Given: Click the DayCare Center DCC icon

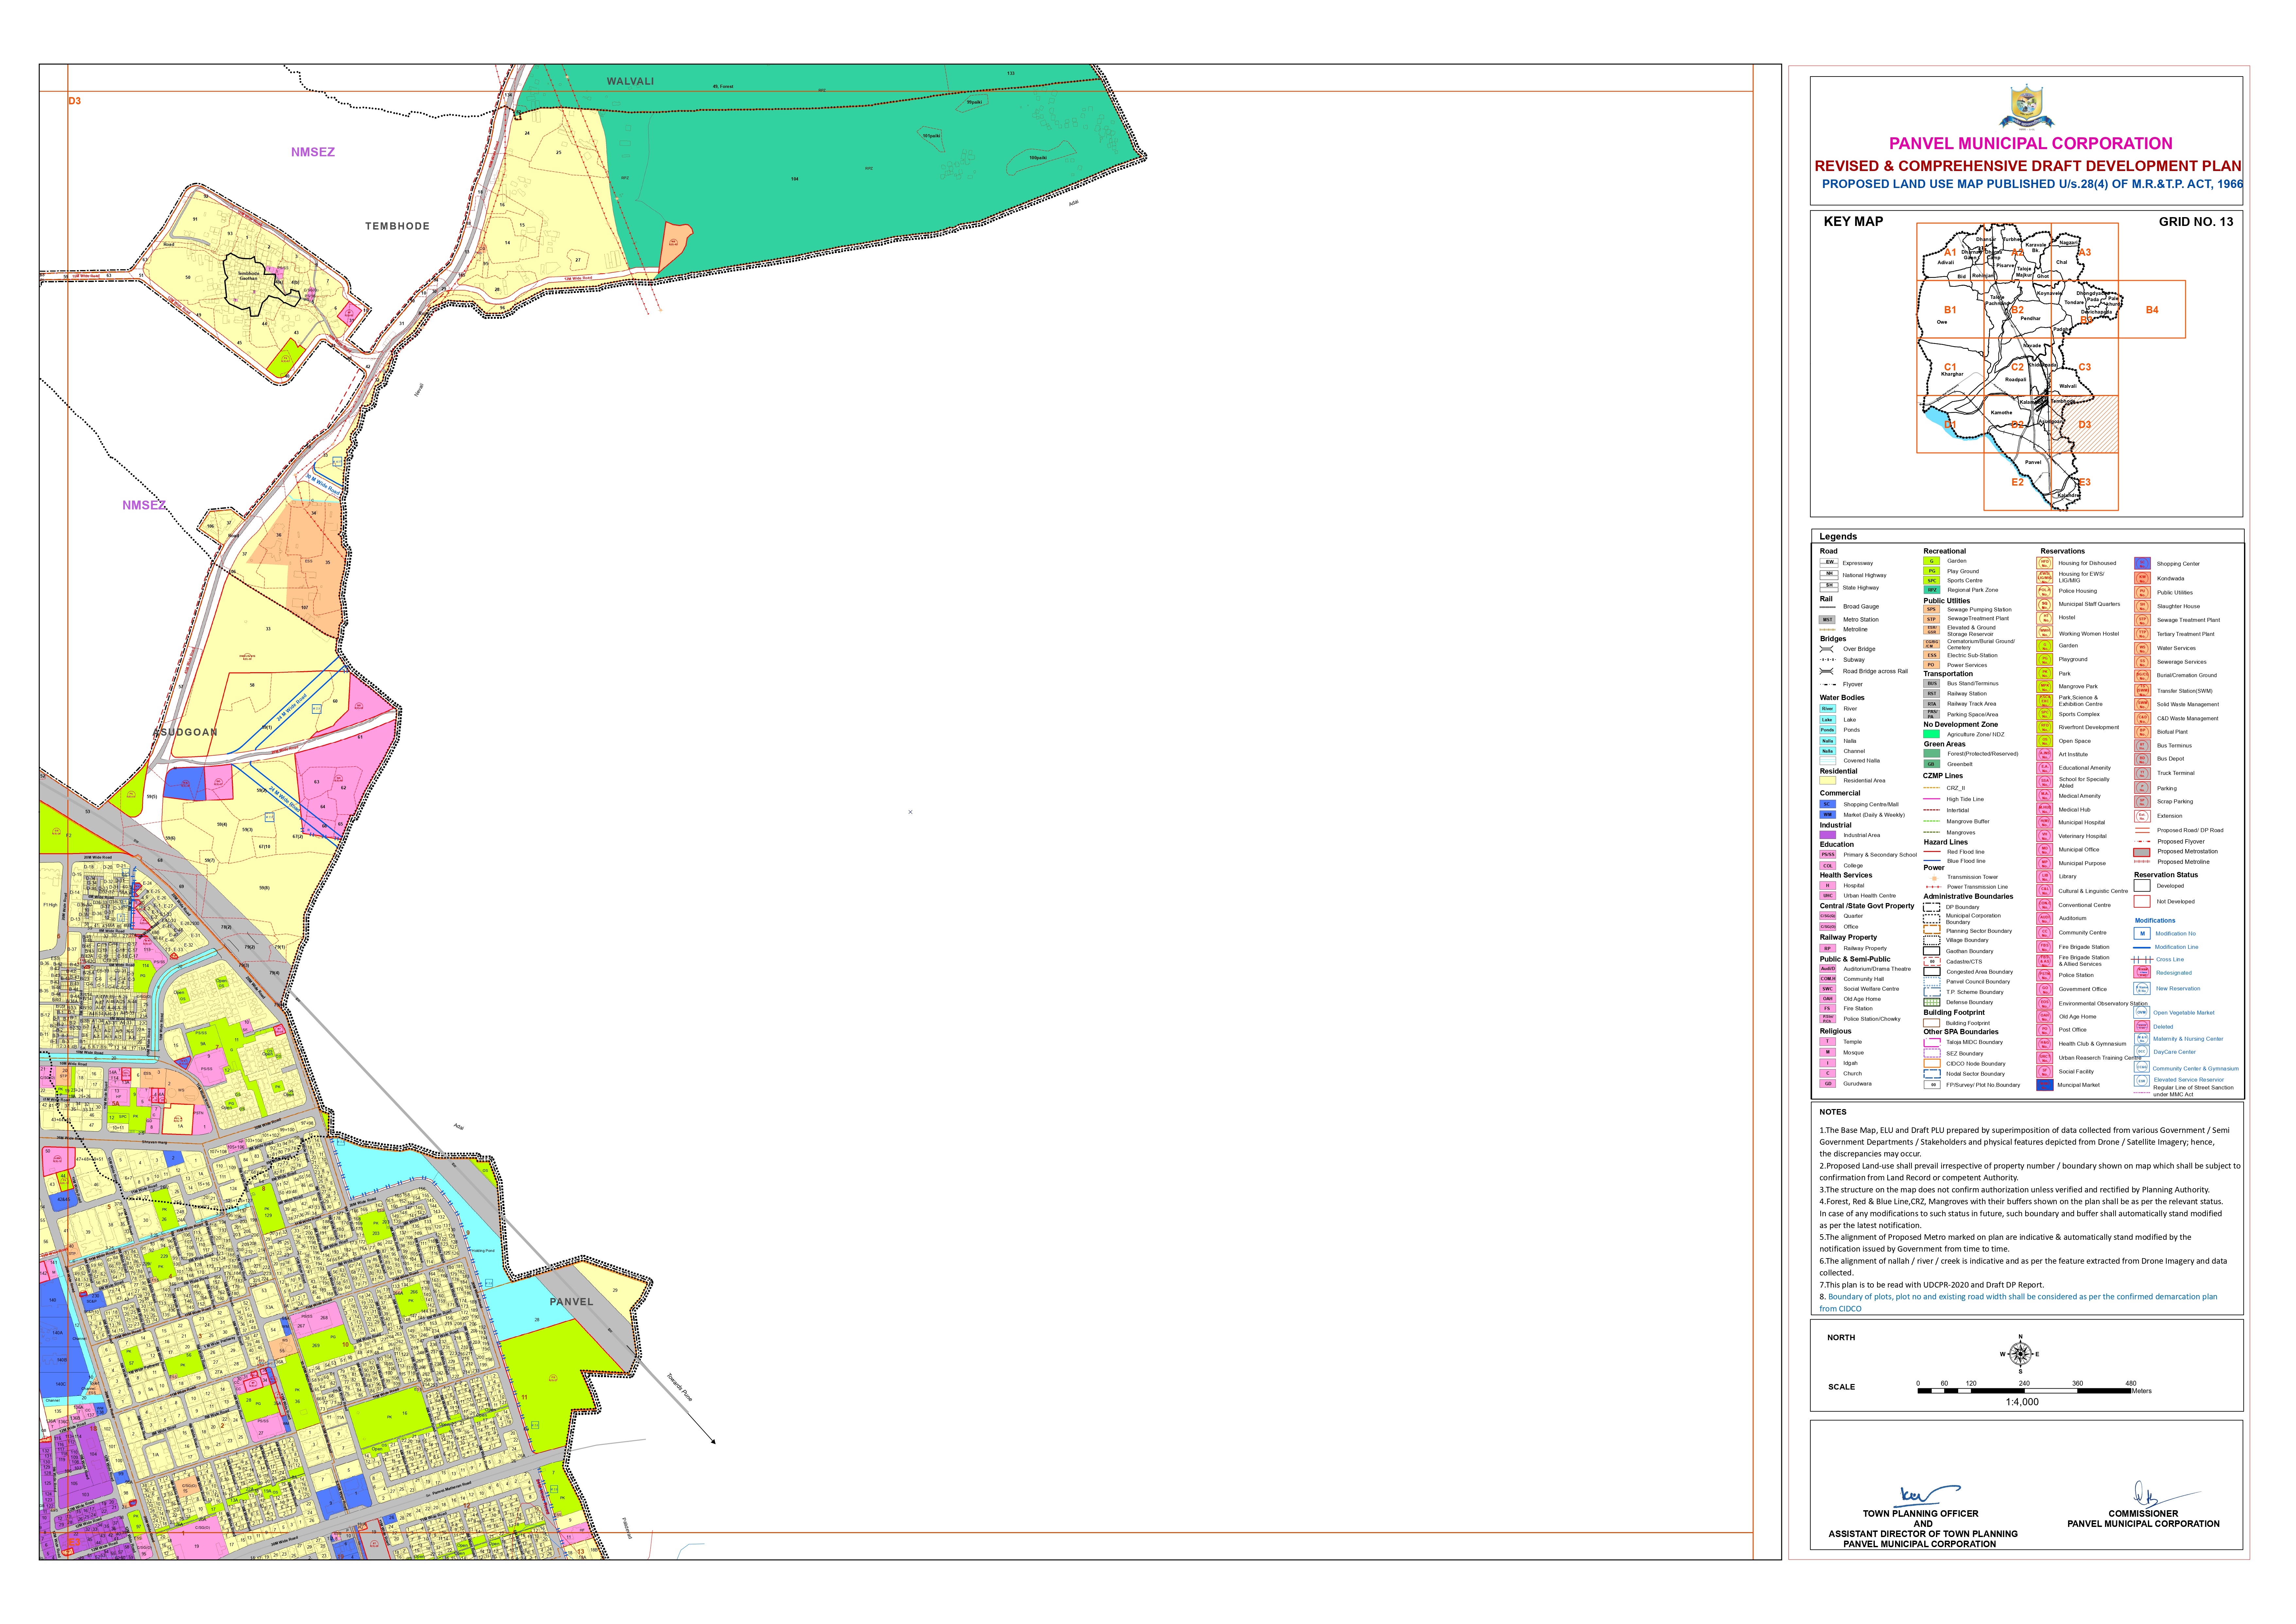Looking at the screenshot, I should pyautogui.click(x=2142, y=1051).
